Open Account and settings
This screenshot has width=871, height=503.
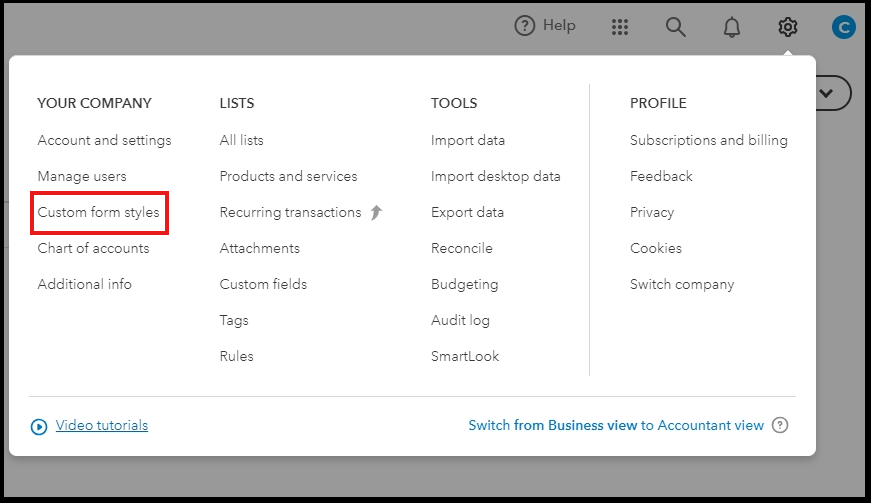(x=104, y=140)
